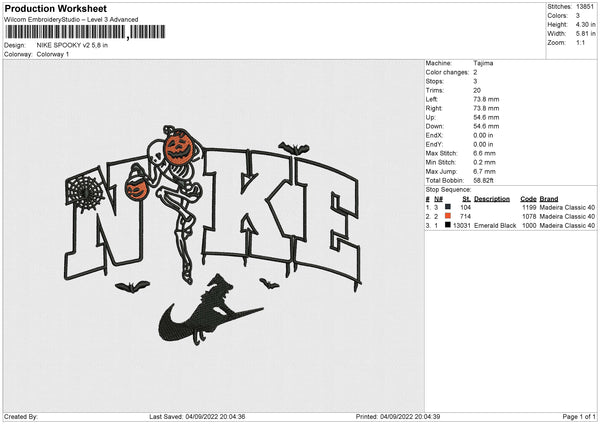Select the orange swatch for code 1078

point(448,216)
